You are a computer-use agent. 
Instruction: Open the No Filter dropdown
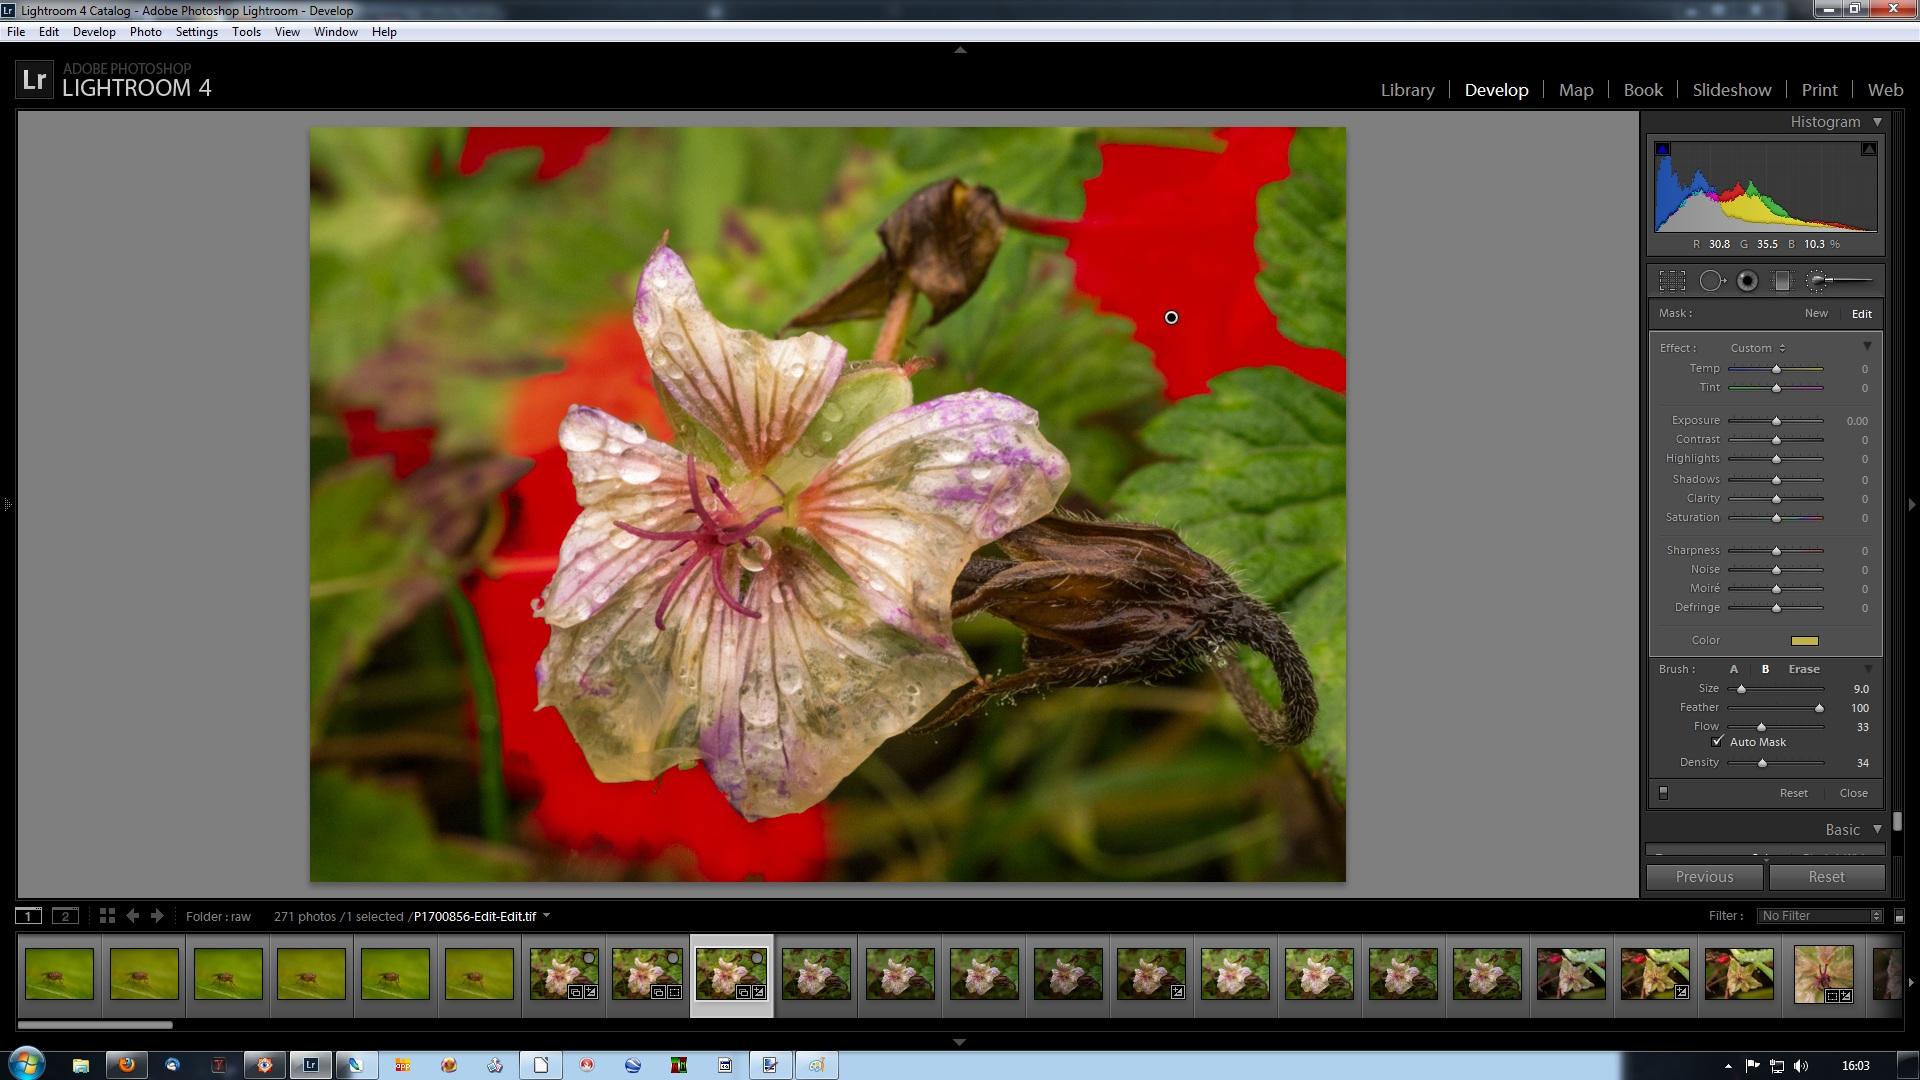point(1820,916)
